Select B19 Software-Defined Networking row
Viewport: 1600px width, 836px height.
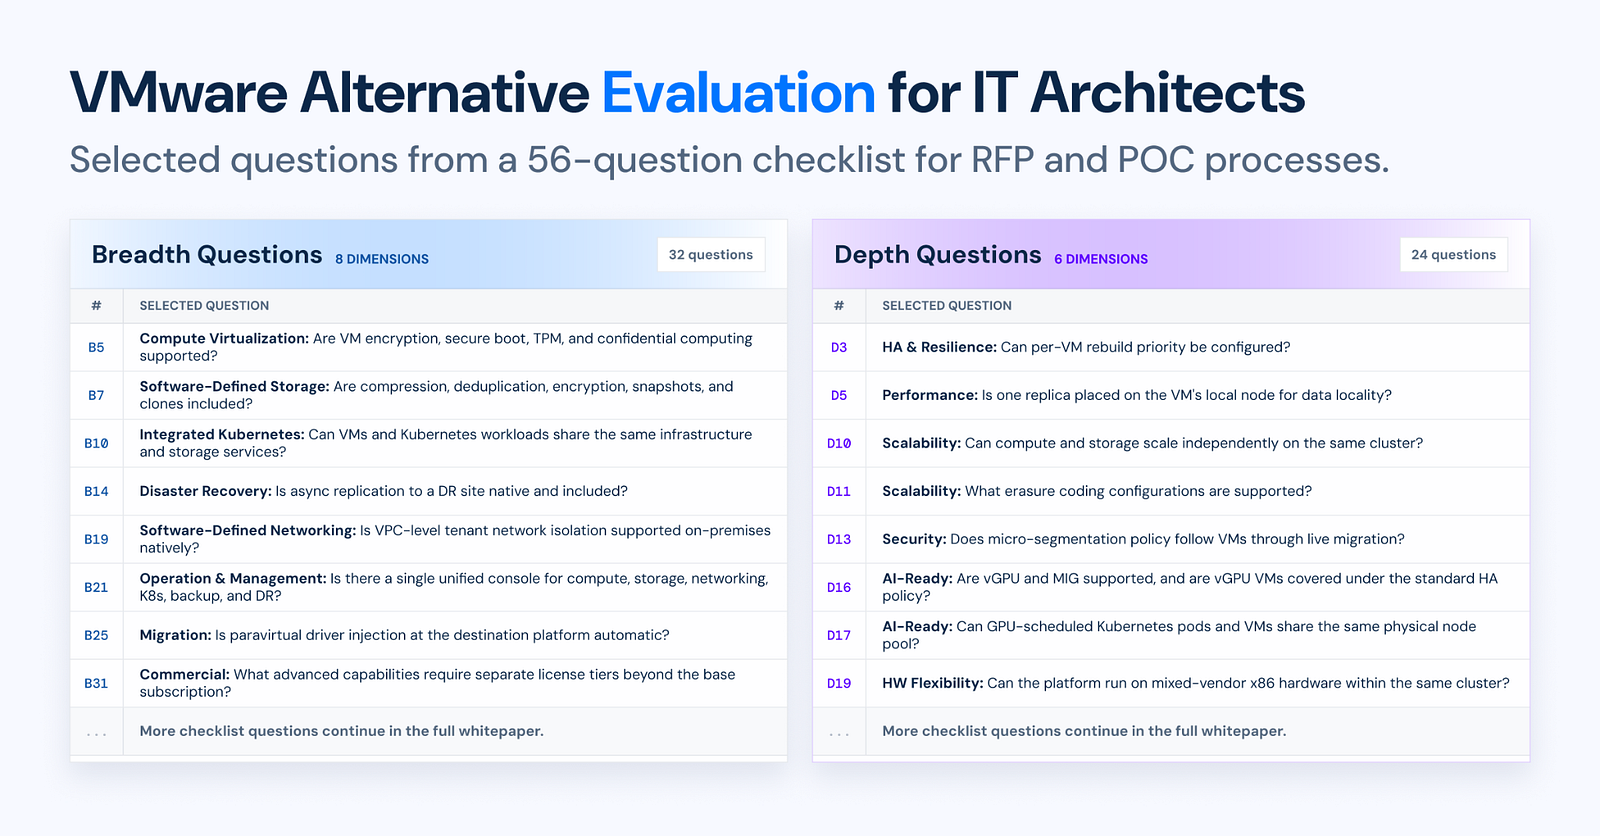(x=428, y=539)
